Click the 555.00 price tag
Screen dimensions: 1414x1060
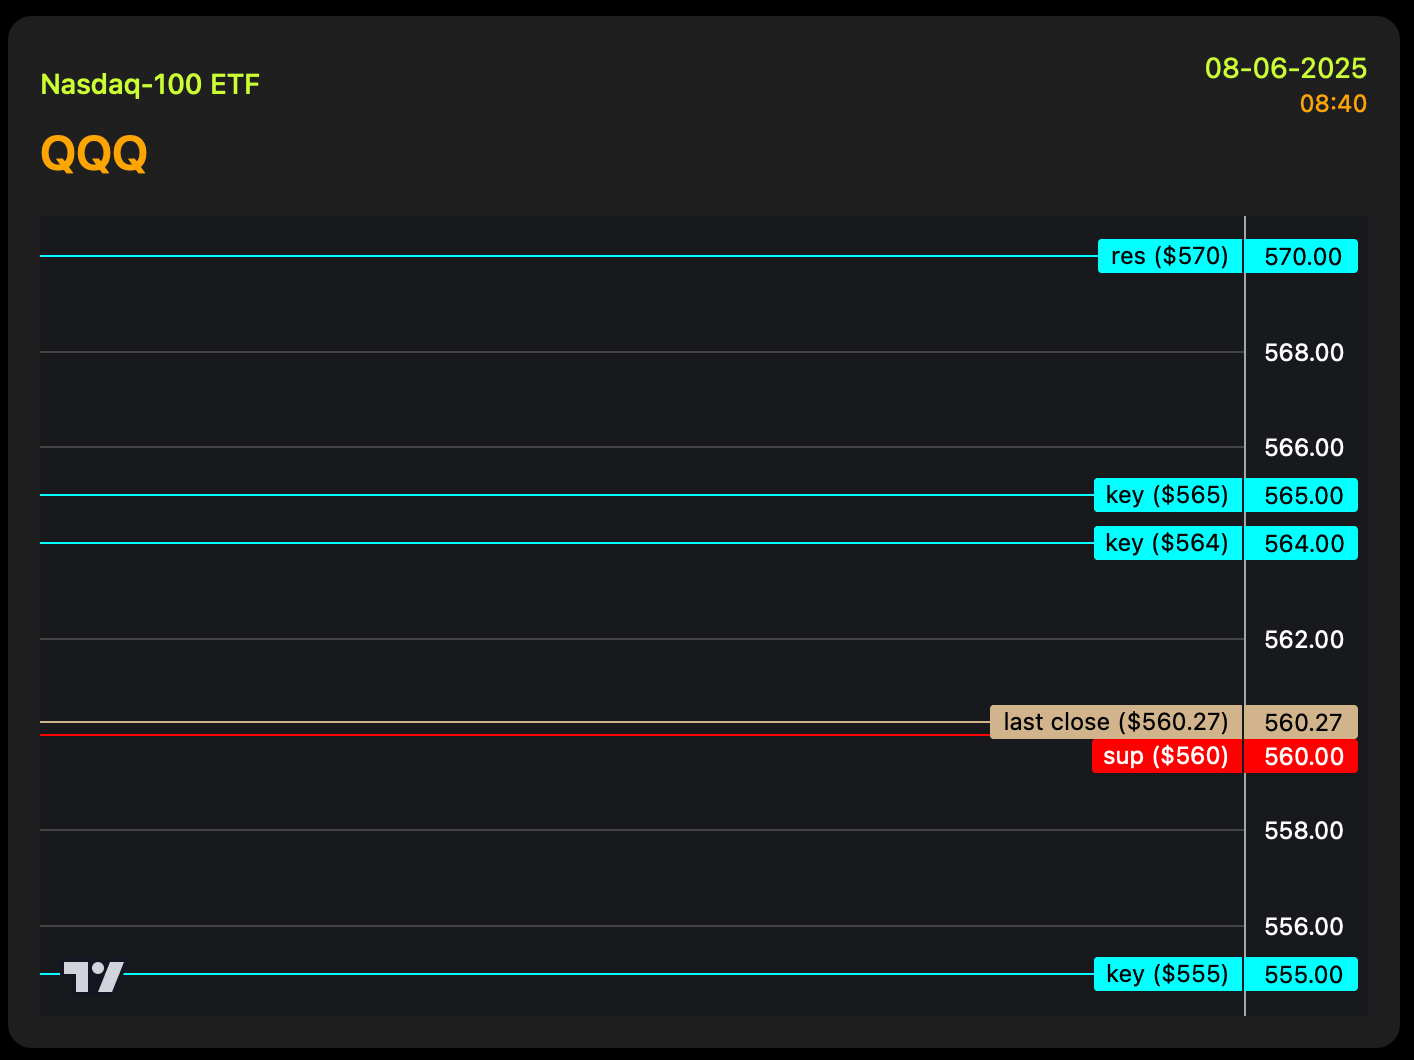1302,974
